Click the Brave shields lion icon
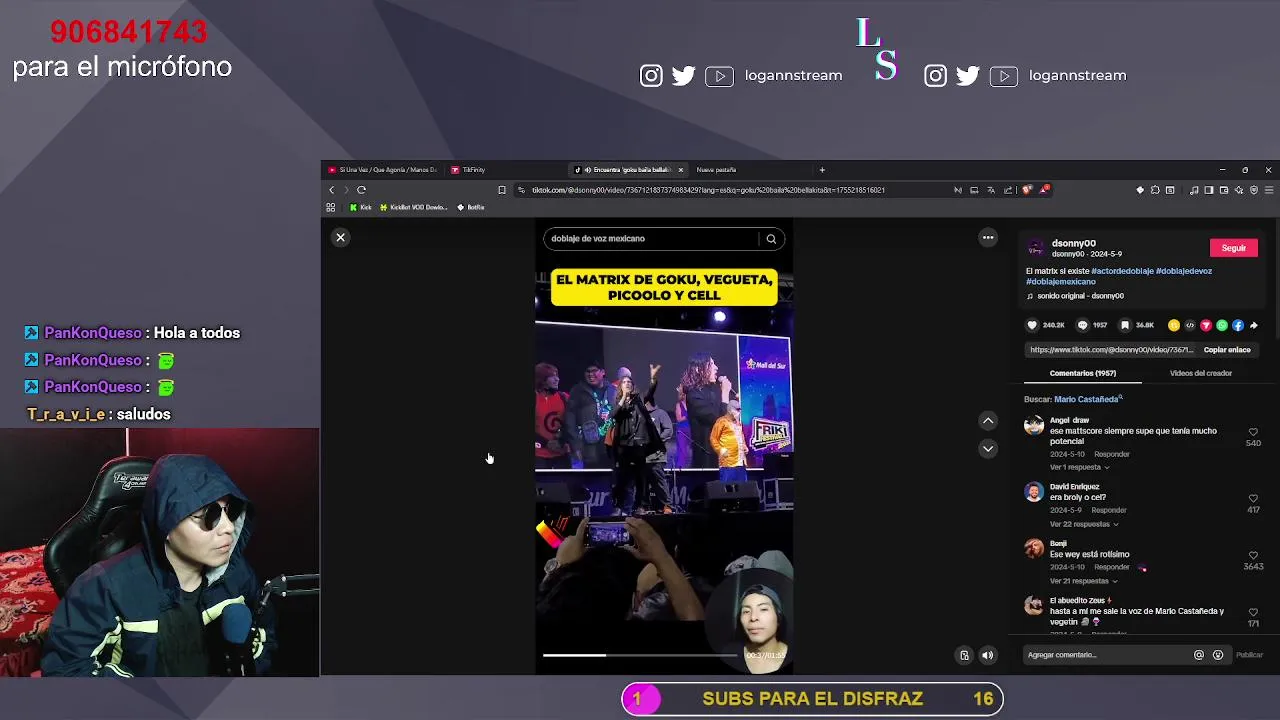This screenshot has width=1280, height=720. 1026,190
